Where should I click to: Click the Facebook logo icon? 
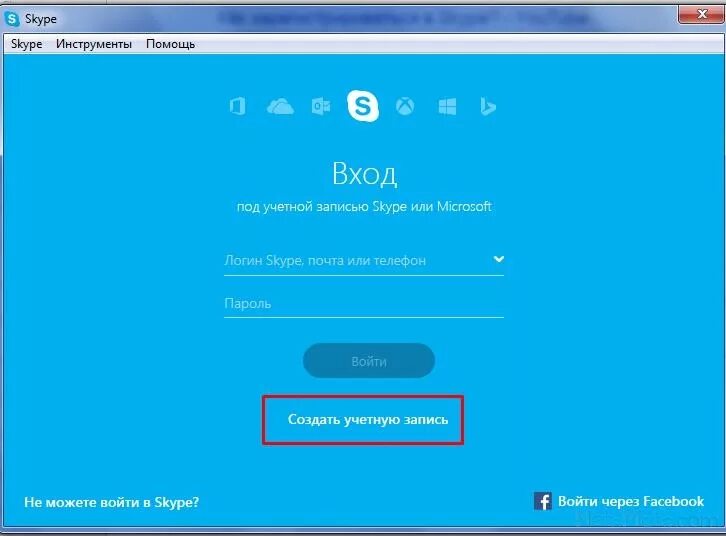click(x=543, y=501)
